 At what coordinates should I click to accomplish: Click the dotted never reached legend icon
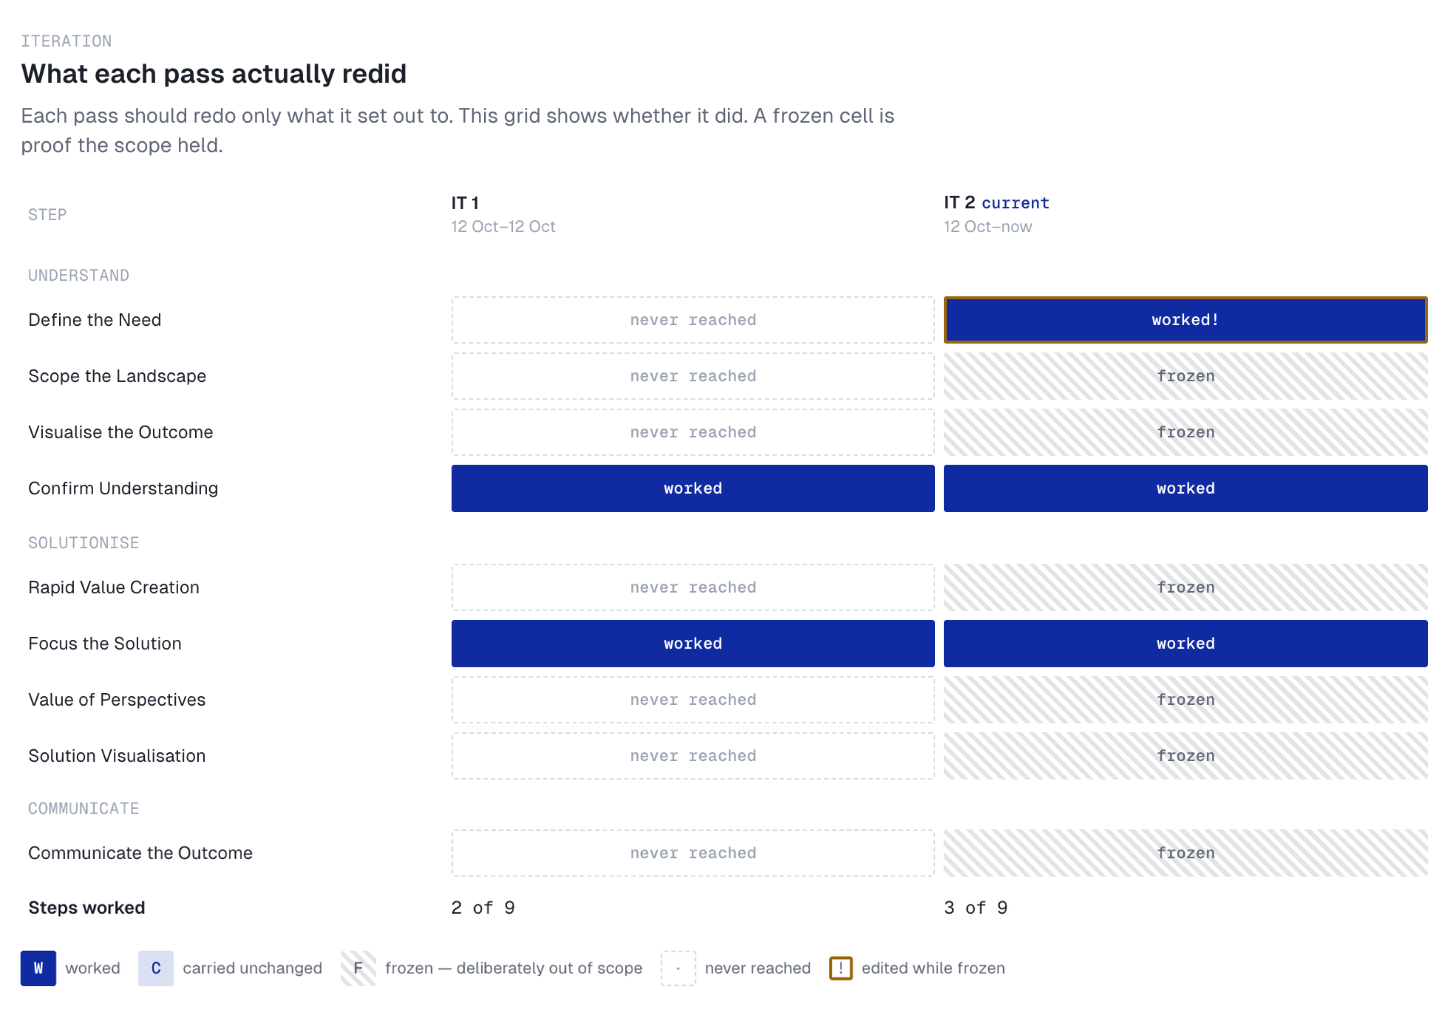pos(678,968)
